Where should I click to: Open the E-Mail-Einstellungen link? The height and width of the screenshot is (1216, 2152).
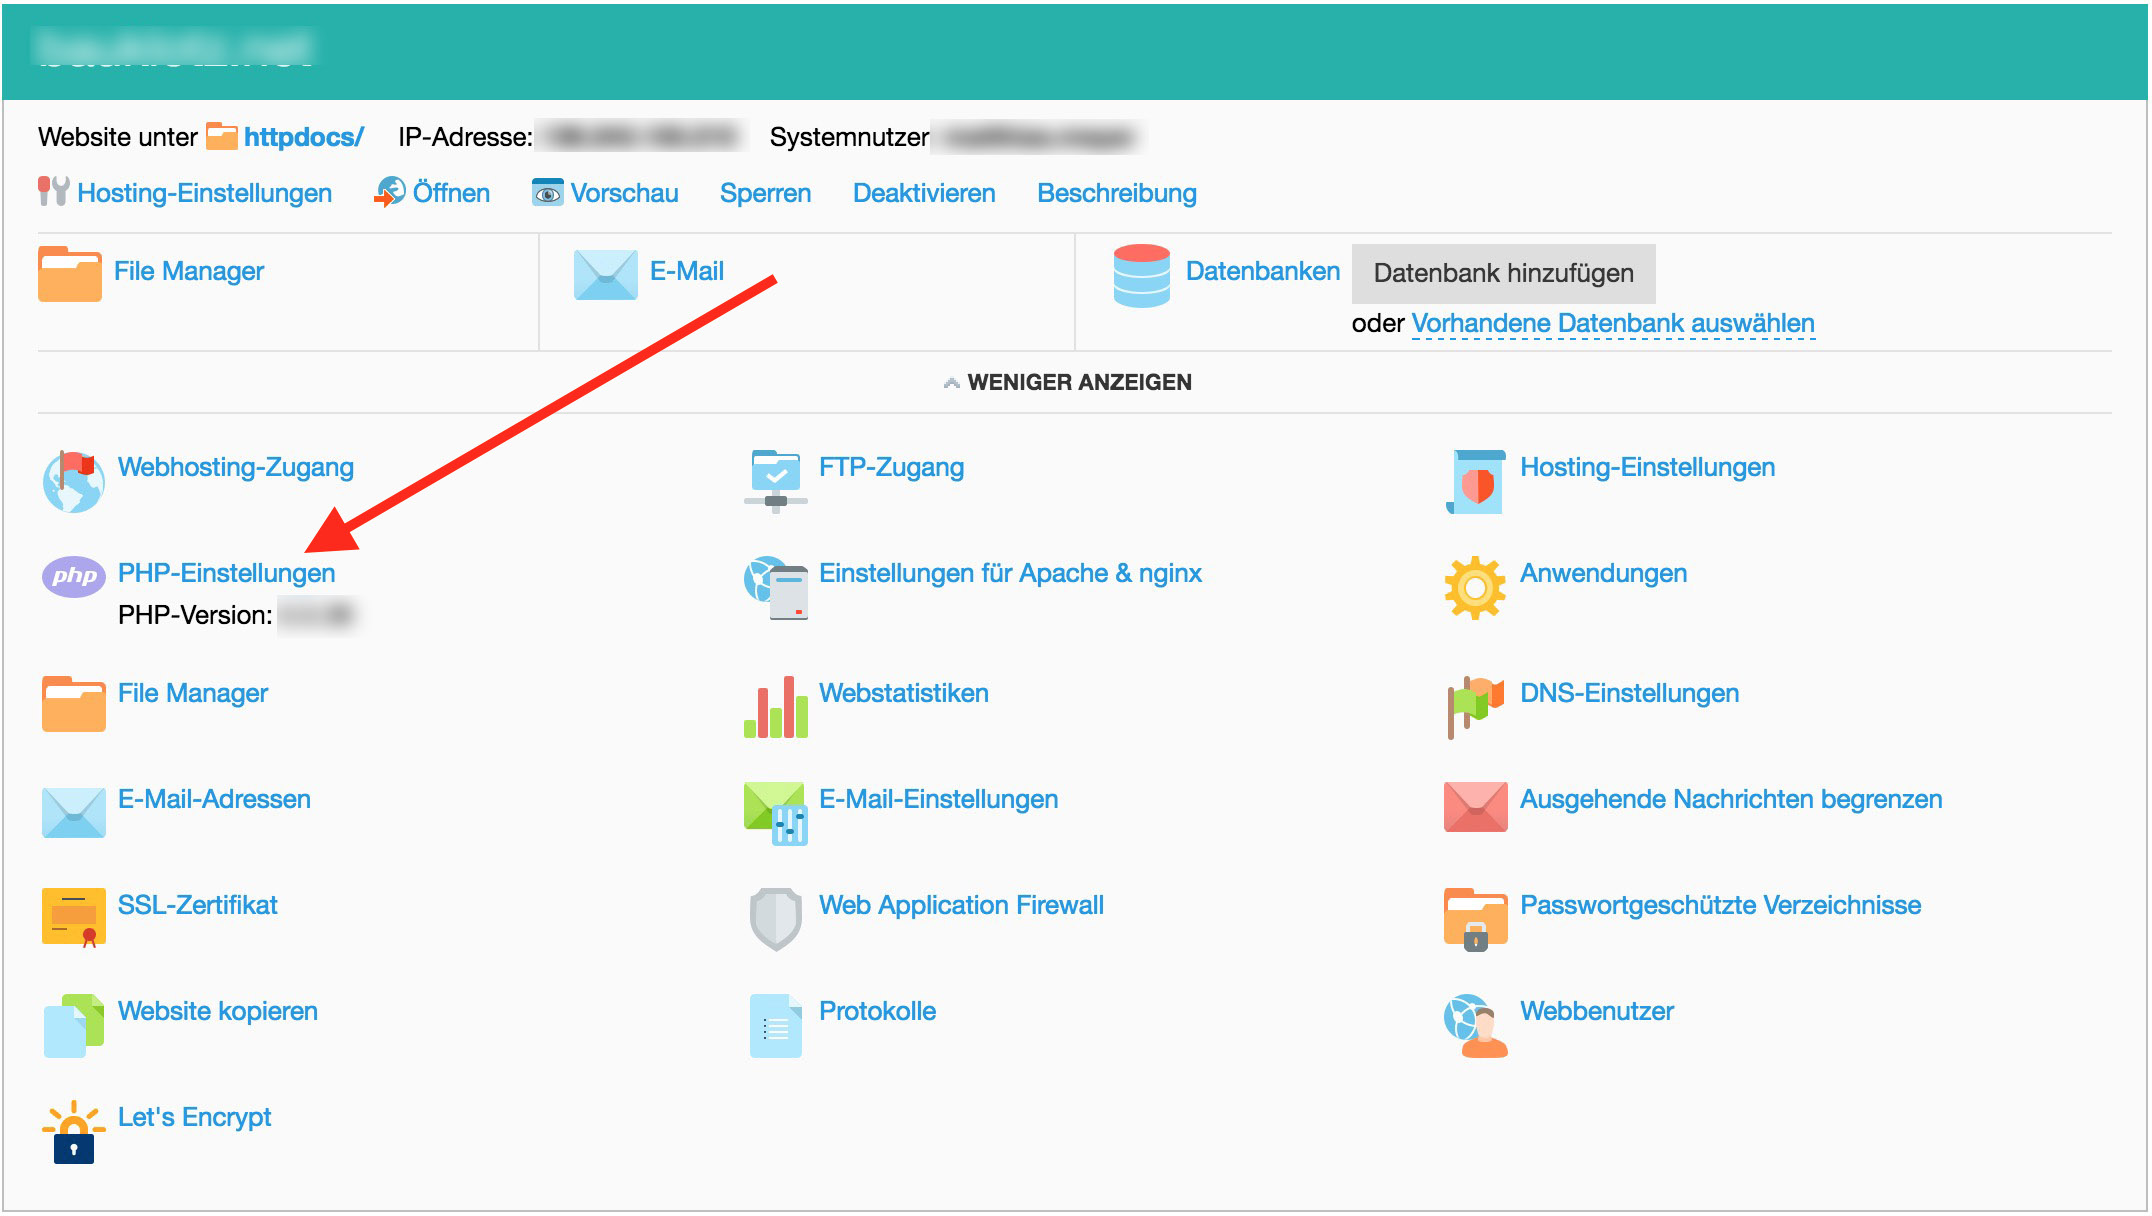click(x=939, y=799)
